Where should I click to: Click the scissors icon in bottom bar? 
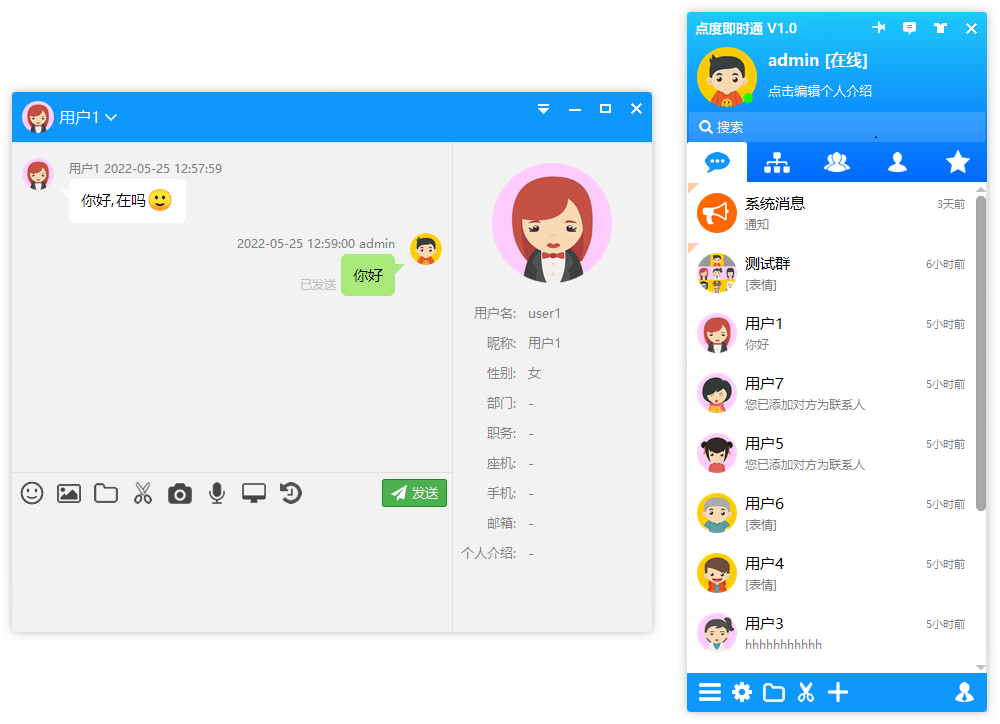pyautogui.click(x=806, y=692)
